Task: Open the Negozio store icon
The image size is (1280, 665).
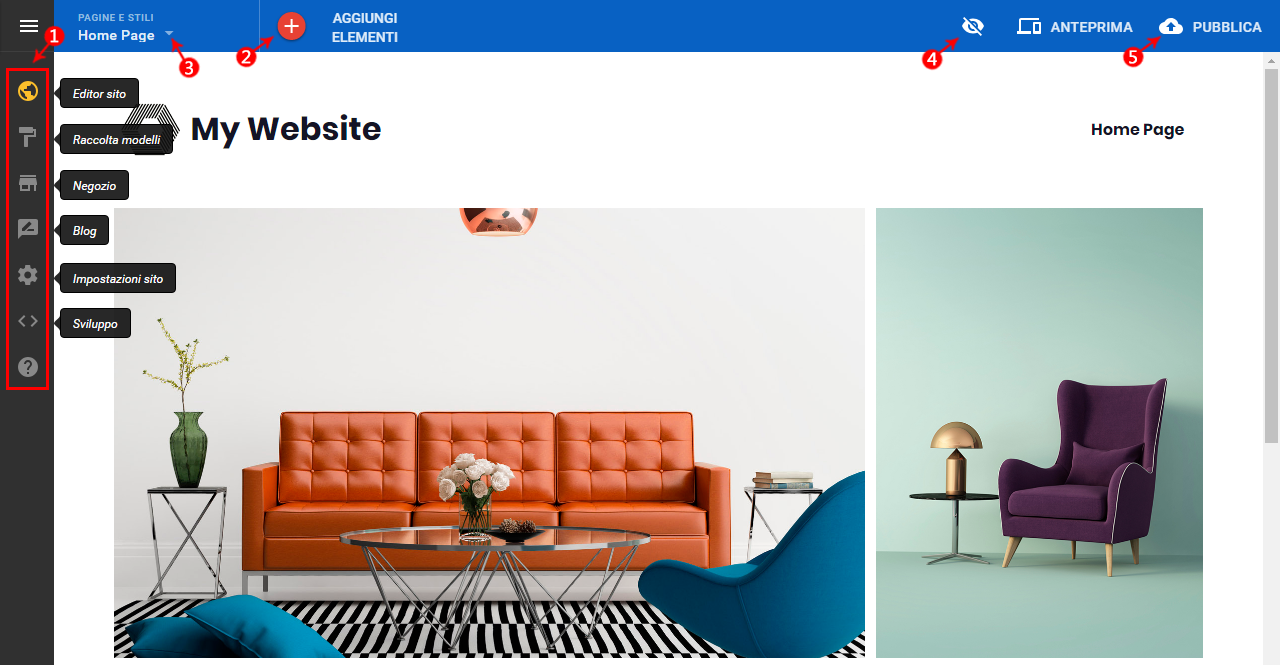Action: click(x=28, y=184)
